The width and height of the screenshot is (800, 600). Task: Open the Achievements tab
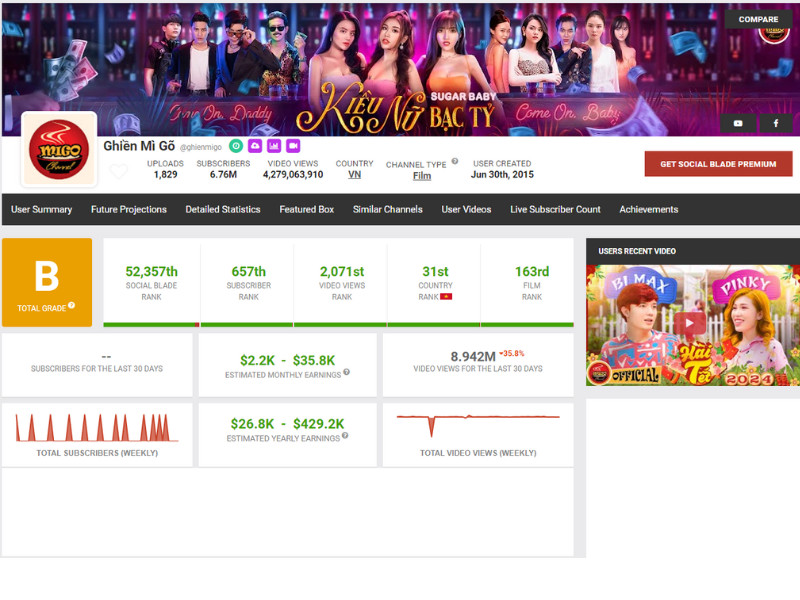tap(648, 209)
